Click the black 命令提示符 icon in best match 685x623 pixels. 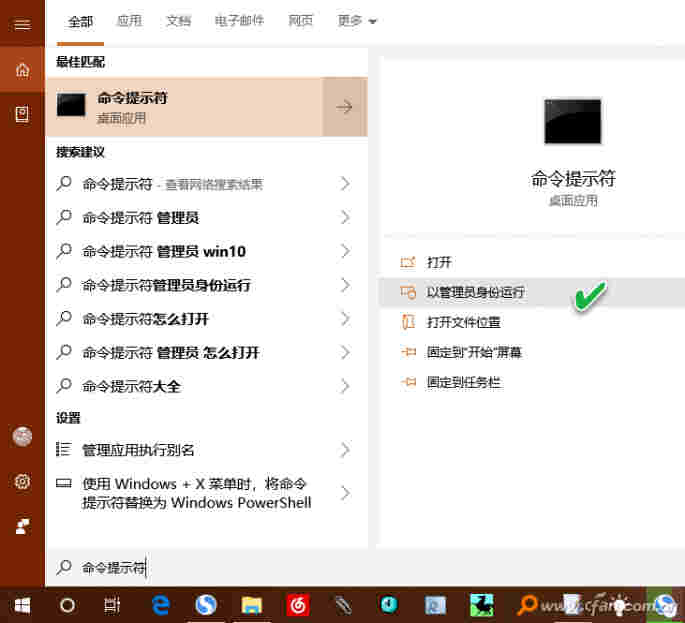[71, 105]
